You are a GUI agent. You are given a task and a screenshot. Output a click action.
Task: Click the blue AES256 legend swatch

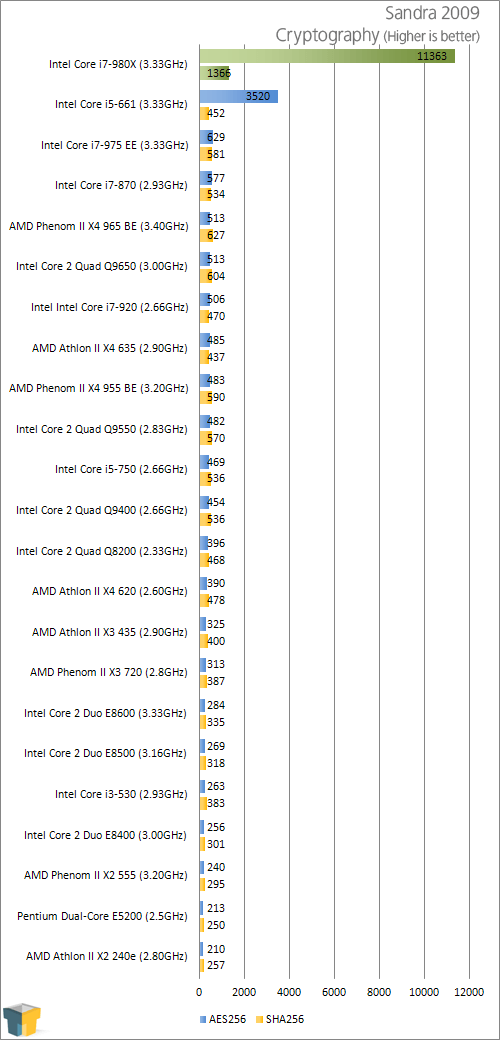(x=203, y=1019)
